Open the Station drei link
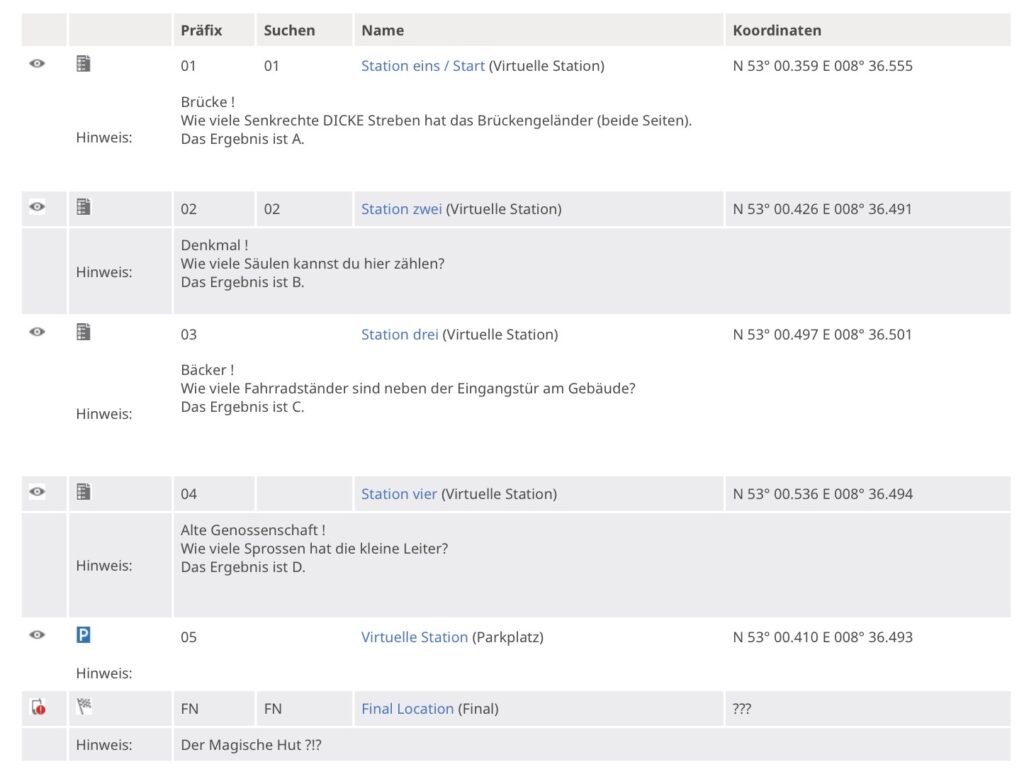 coord(399,334)
